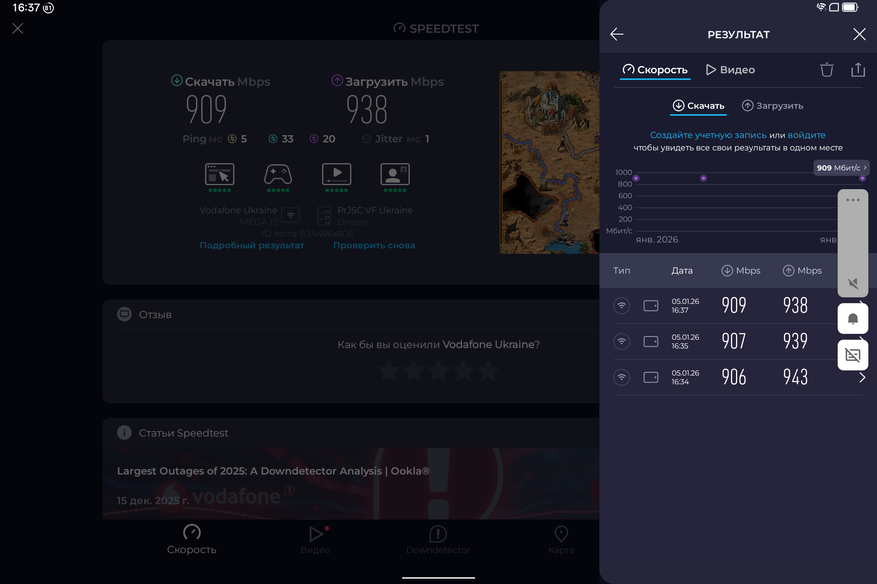Click the server icon beside PrJSC VF Ukraine
This screenshot has width=877, height=584.
(x=324, y=216)
